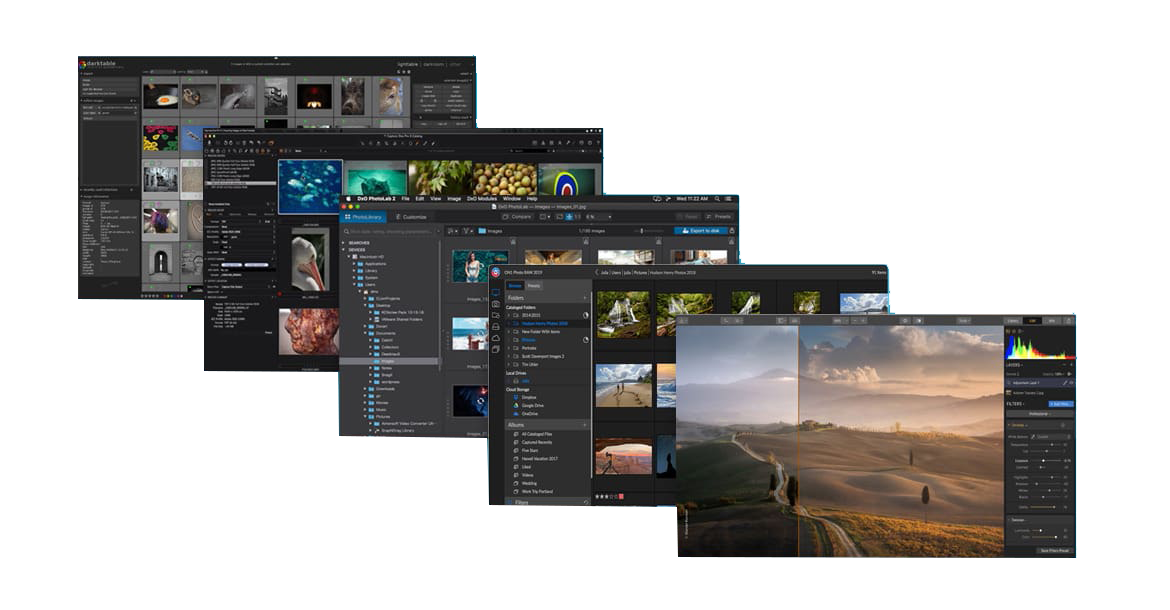
Task: Select the blue fish school thumbnail
Action: (x=309, y=186)
